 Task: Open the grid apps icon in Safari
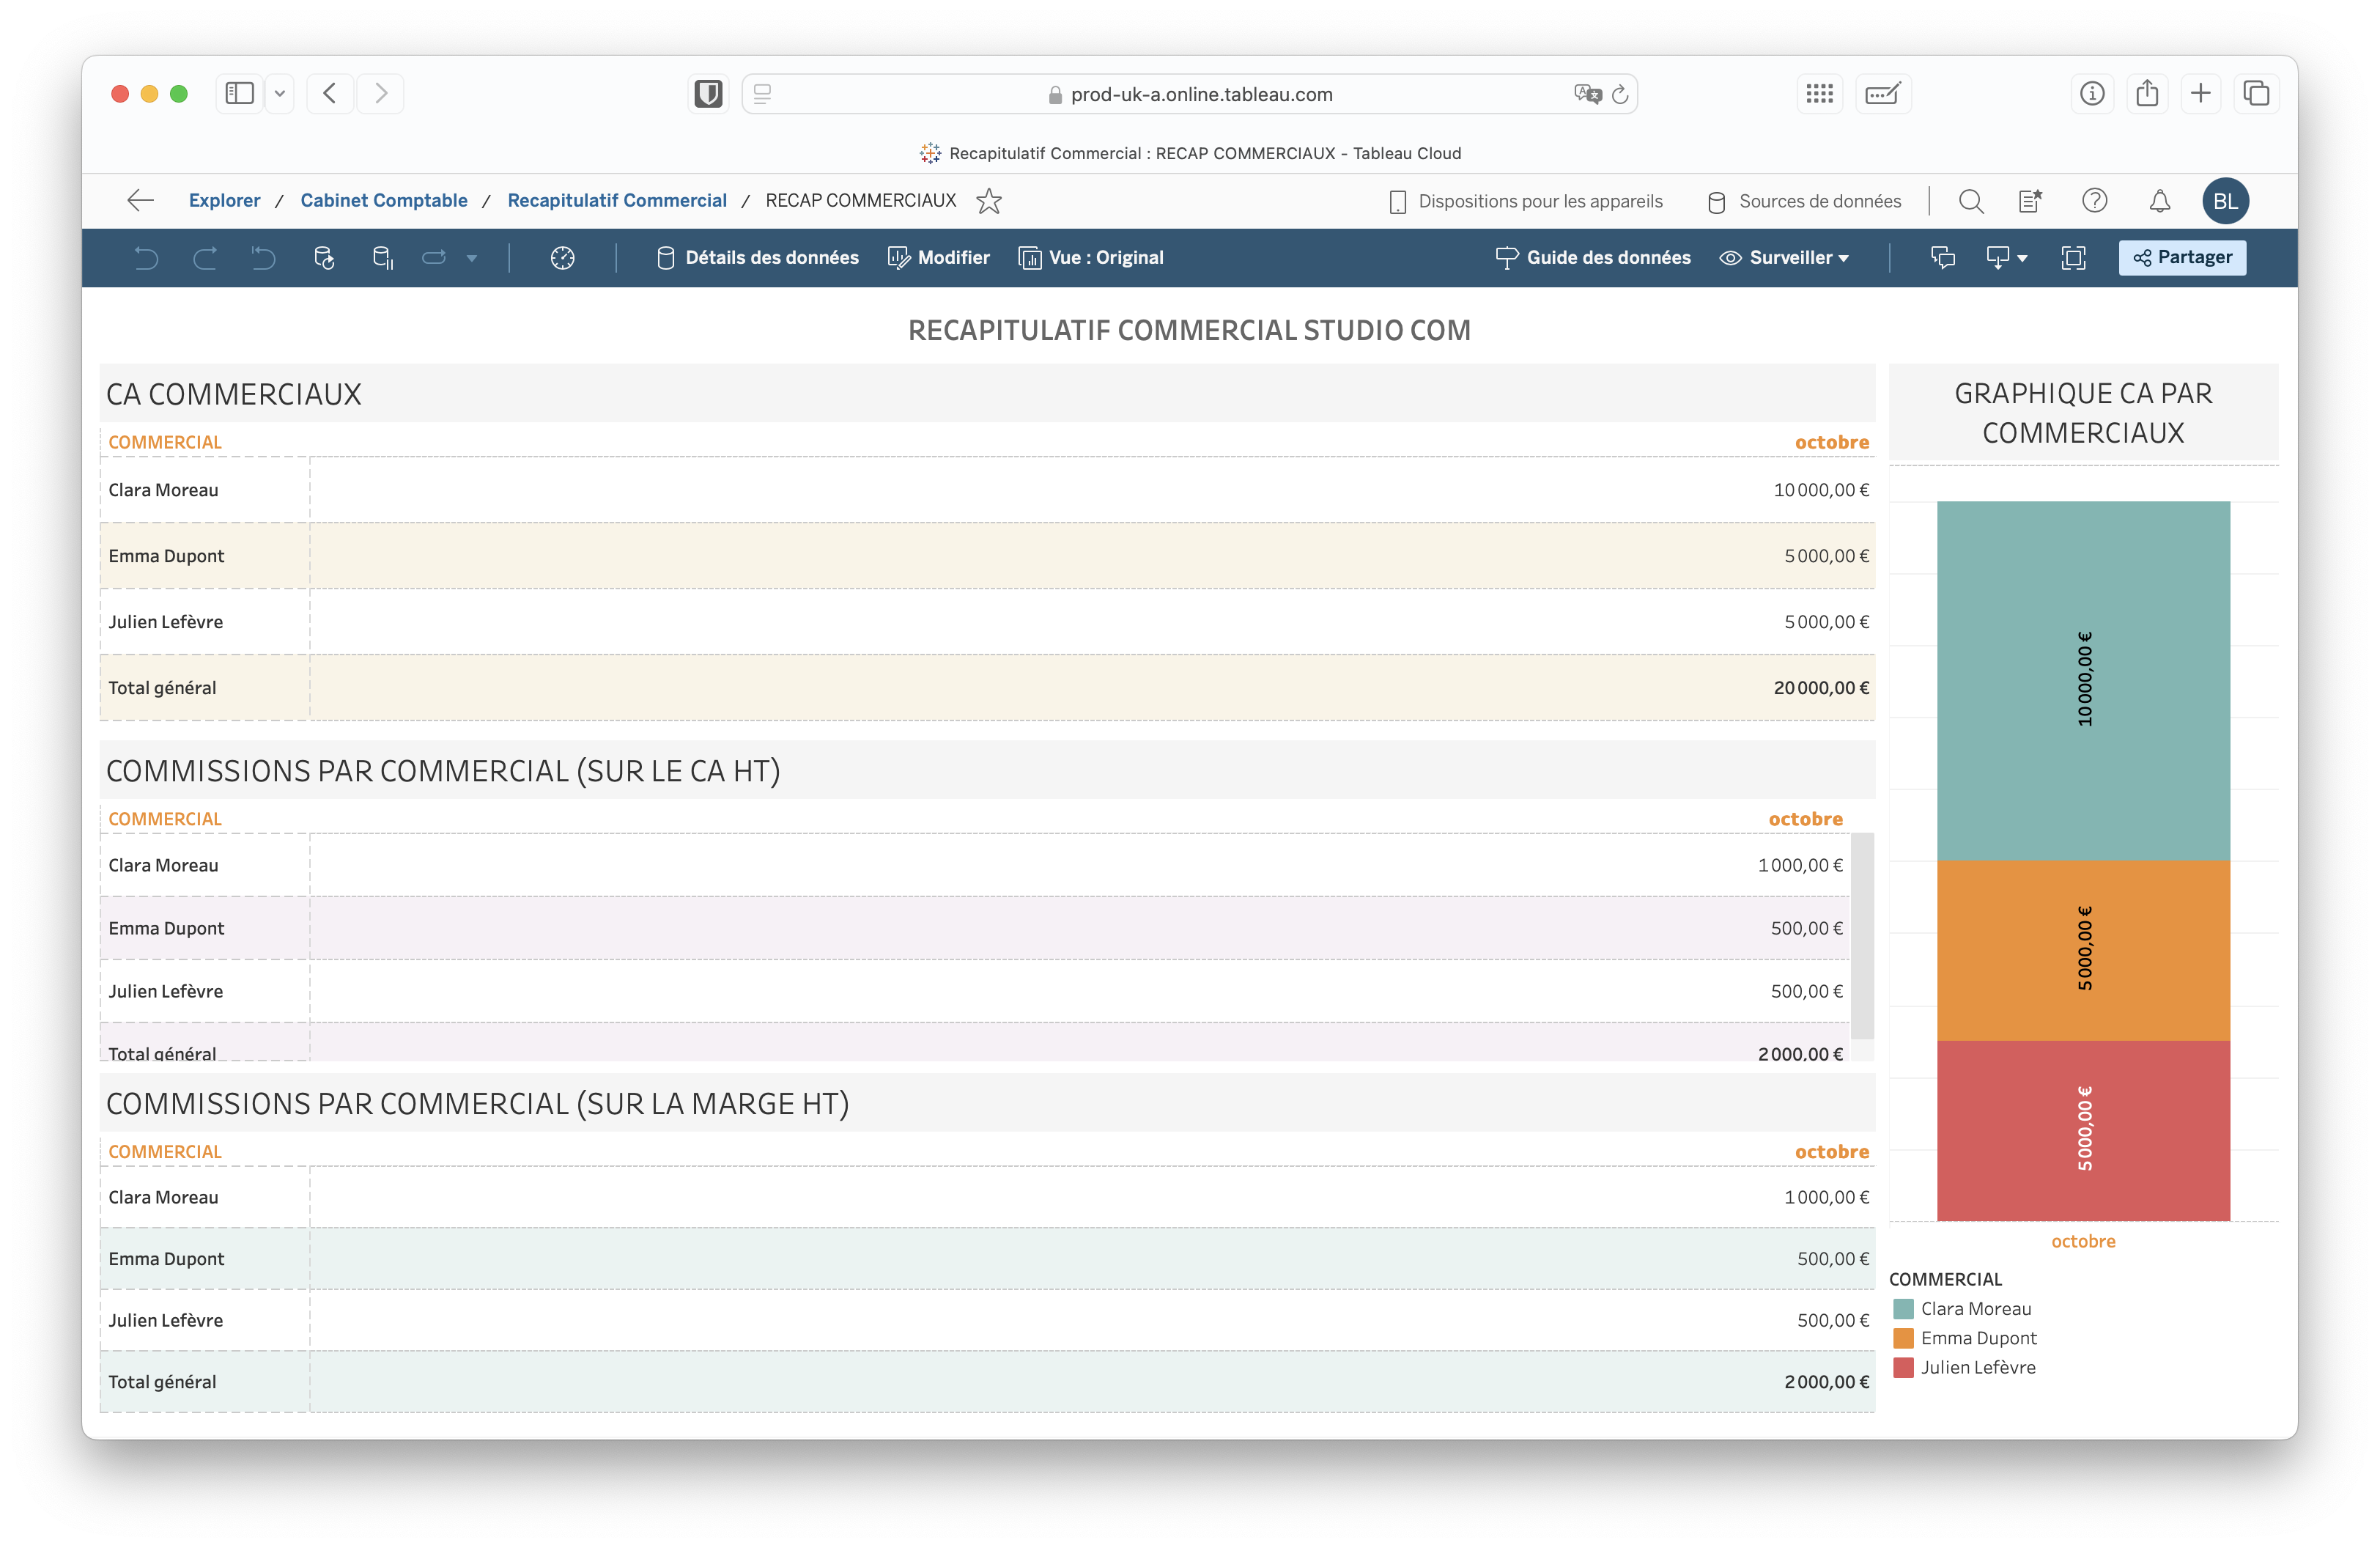[x=1820, y=94]
